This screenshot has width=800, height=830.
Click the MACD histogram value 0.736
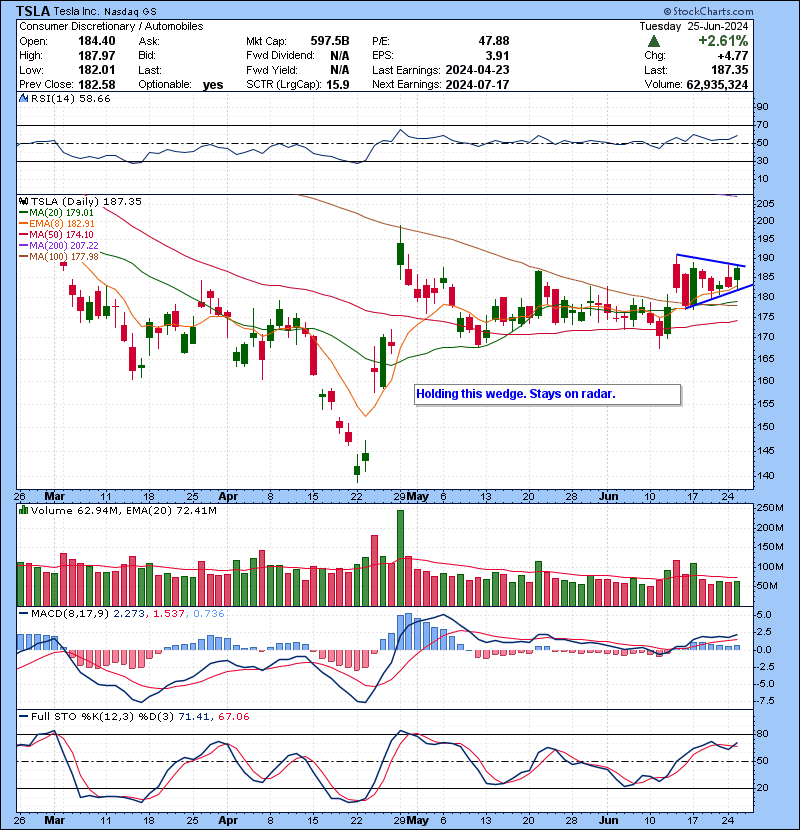[x=209, y=614]
